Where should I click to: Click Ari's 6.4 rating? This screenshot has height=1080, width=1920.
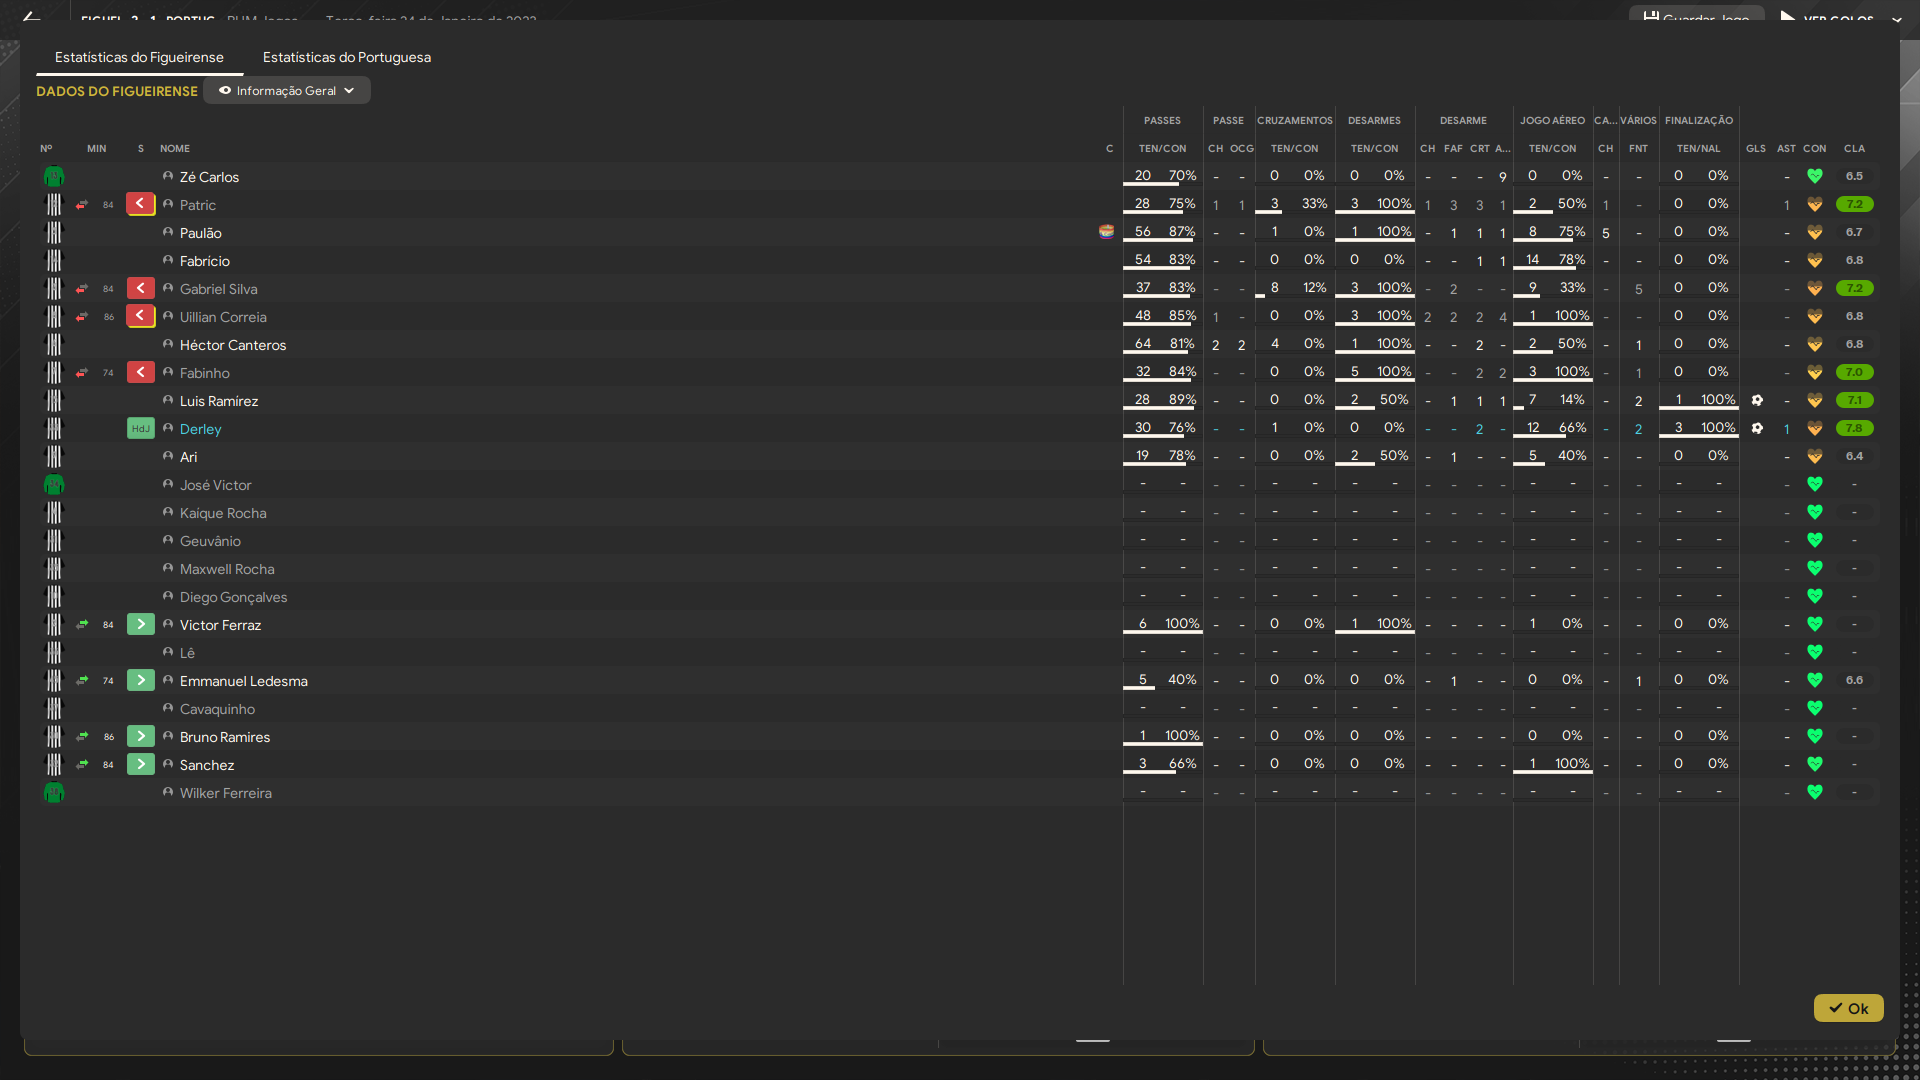coord(1854,456)
